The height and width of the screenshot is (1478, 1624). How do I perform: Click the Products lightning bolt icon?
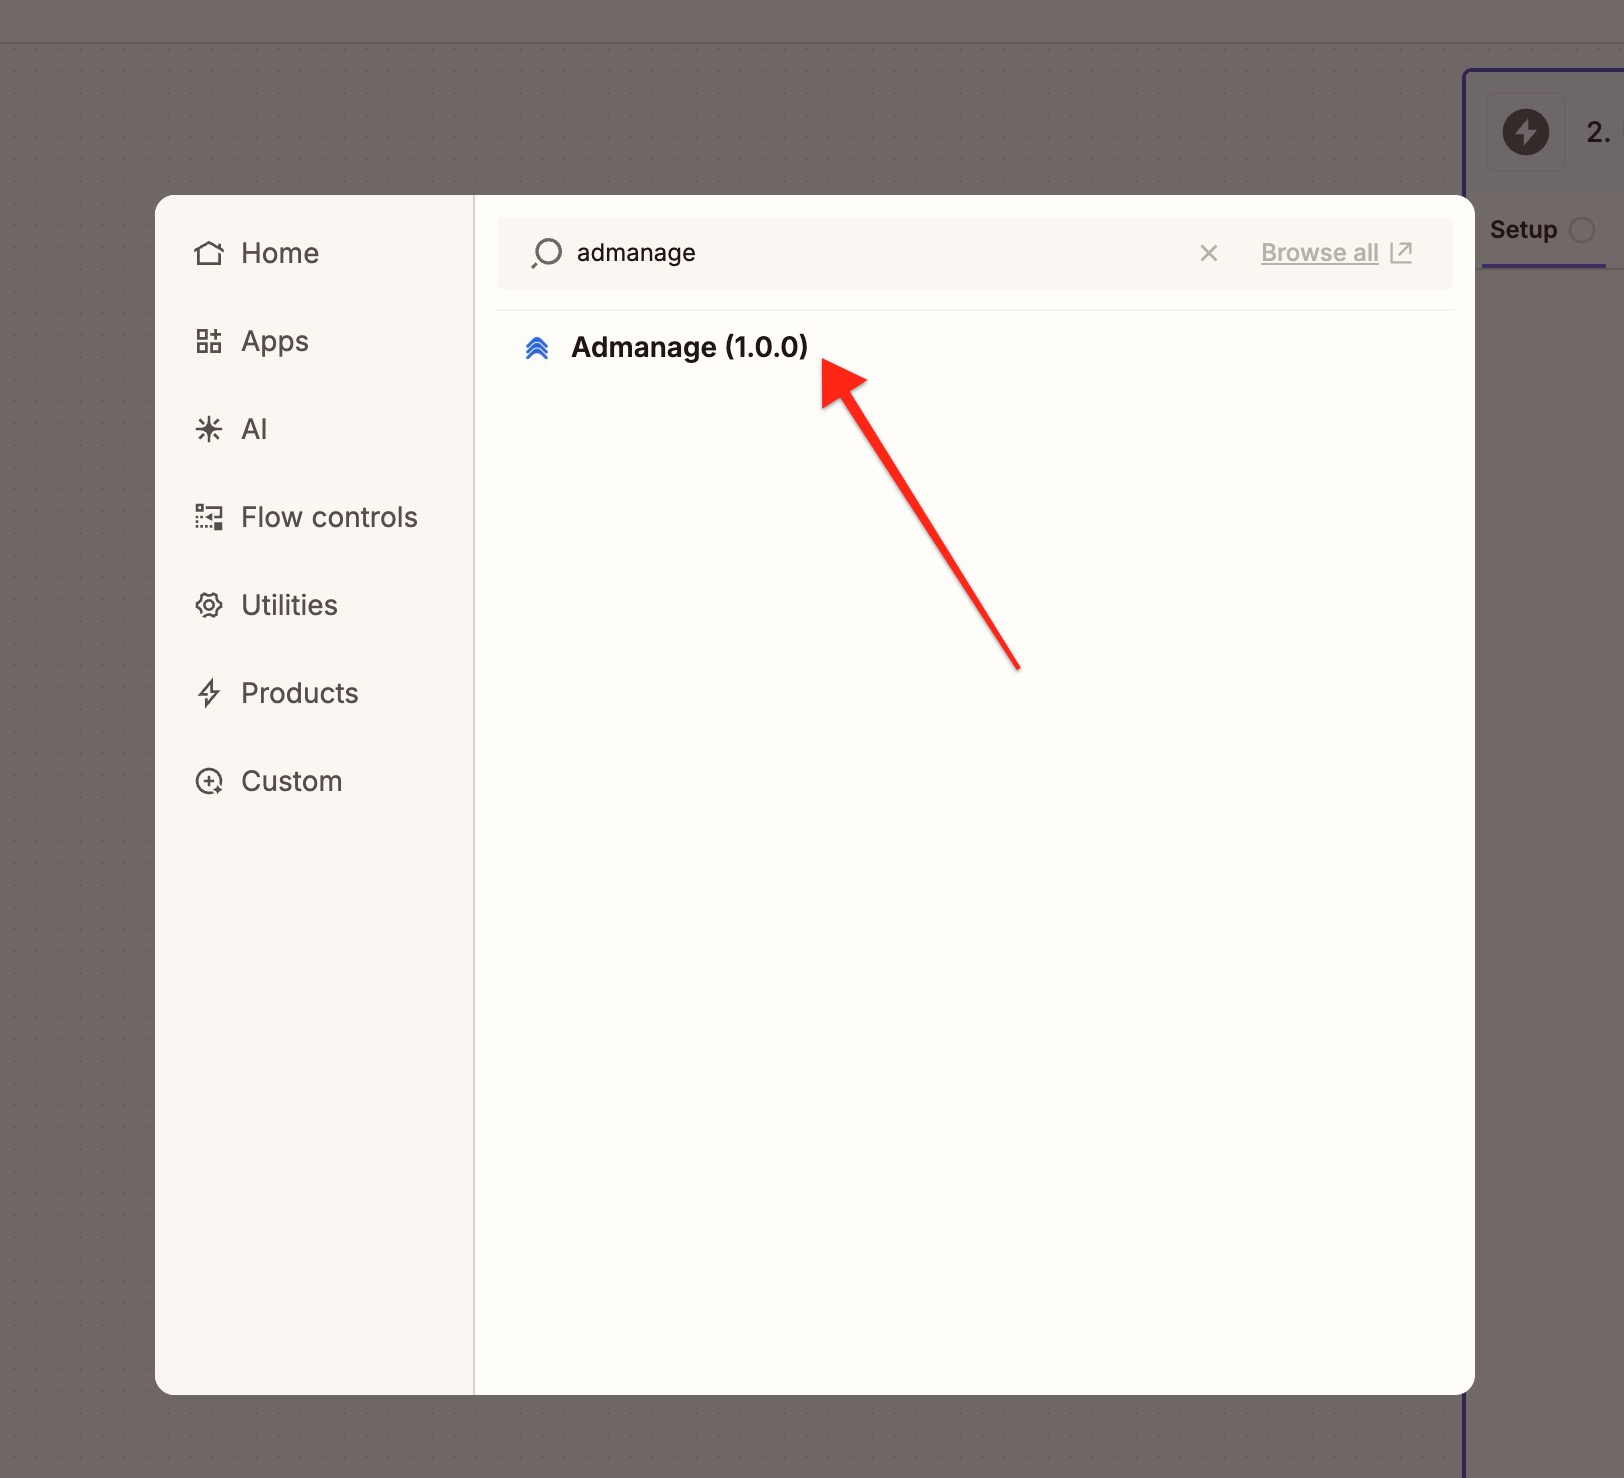point(209,693)
